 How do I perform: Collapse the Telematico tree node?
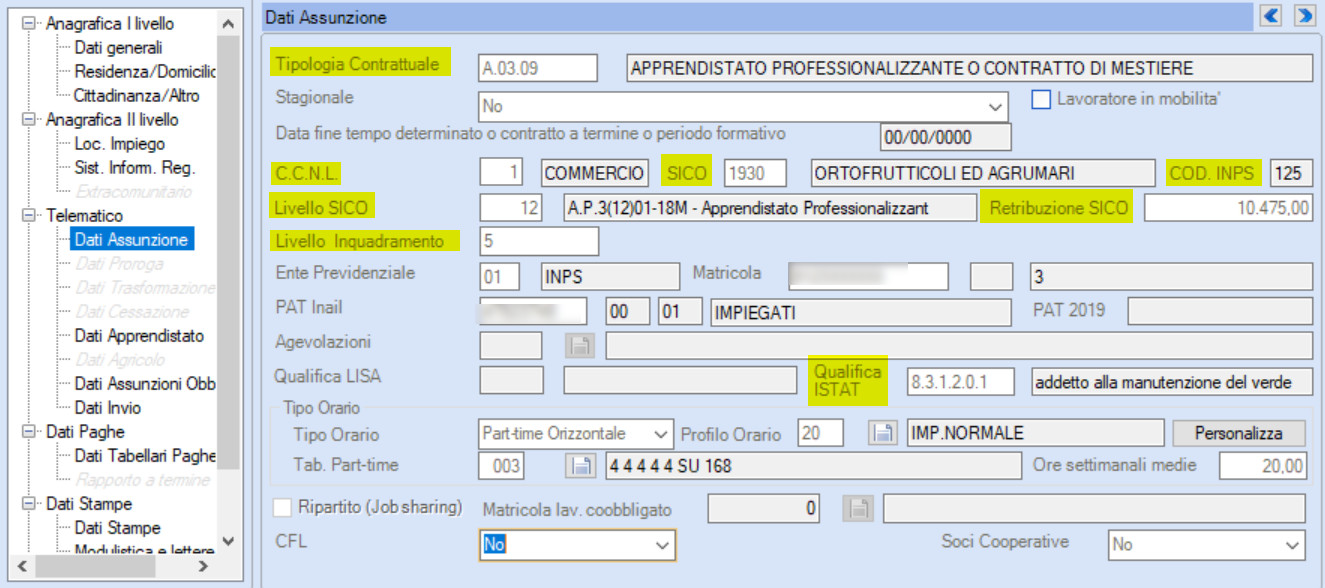coord(28,215)
